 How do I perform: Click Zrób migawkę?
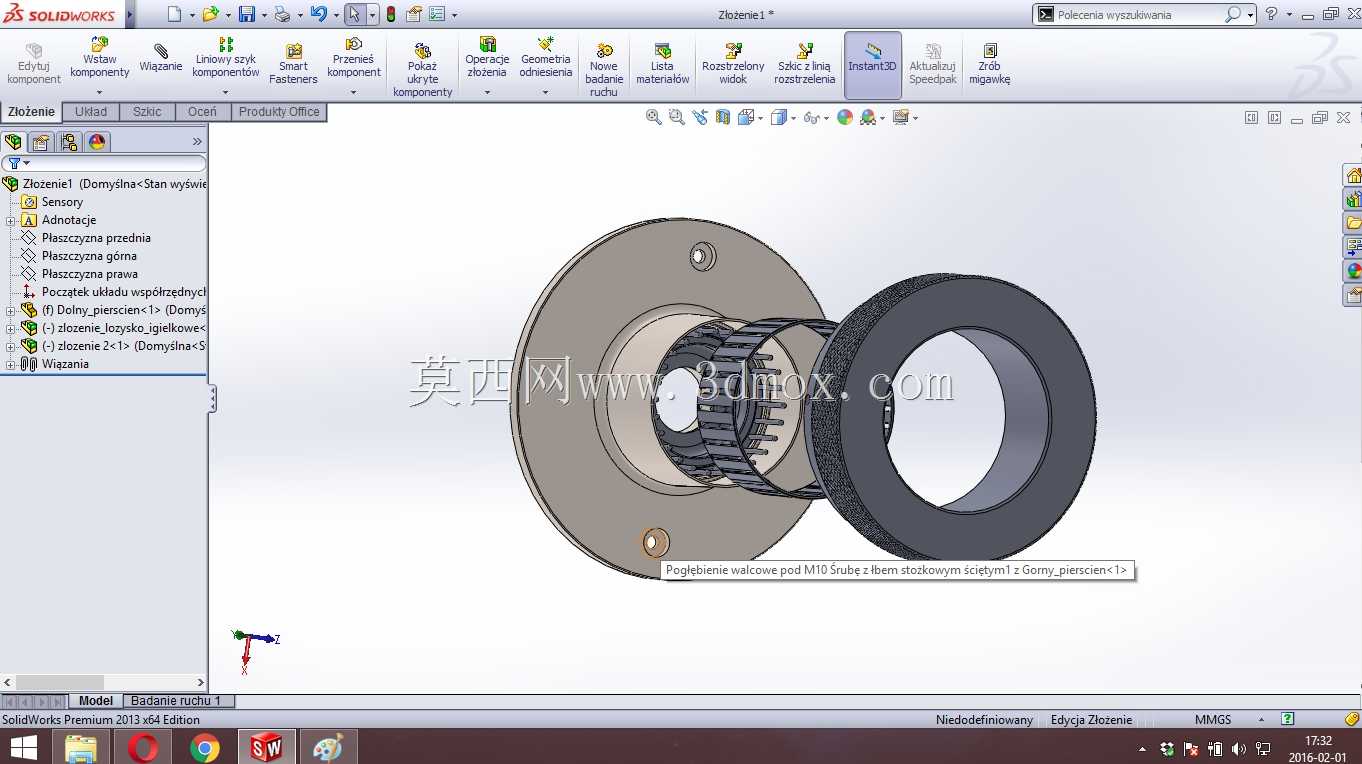pos(989,64)
